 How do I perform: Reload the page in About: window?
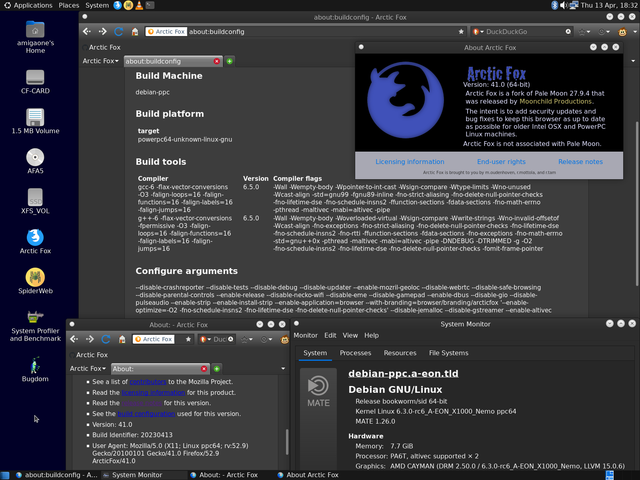click(x=106, y=339)
